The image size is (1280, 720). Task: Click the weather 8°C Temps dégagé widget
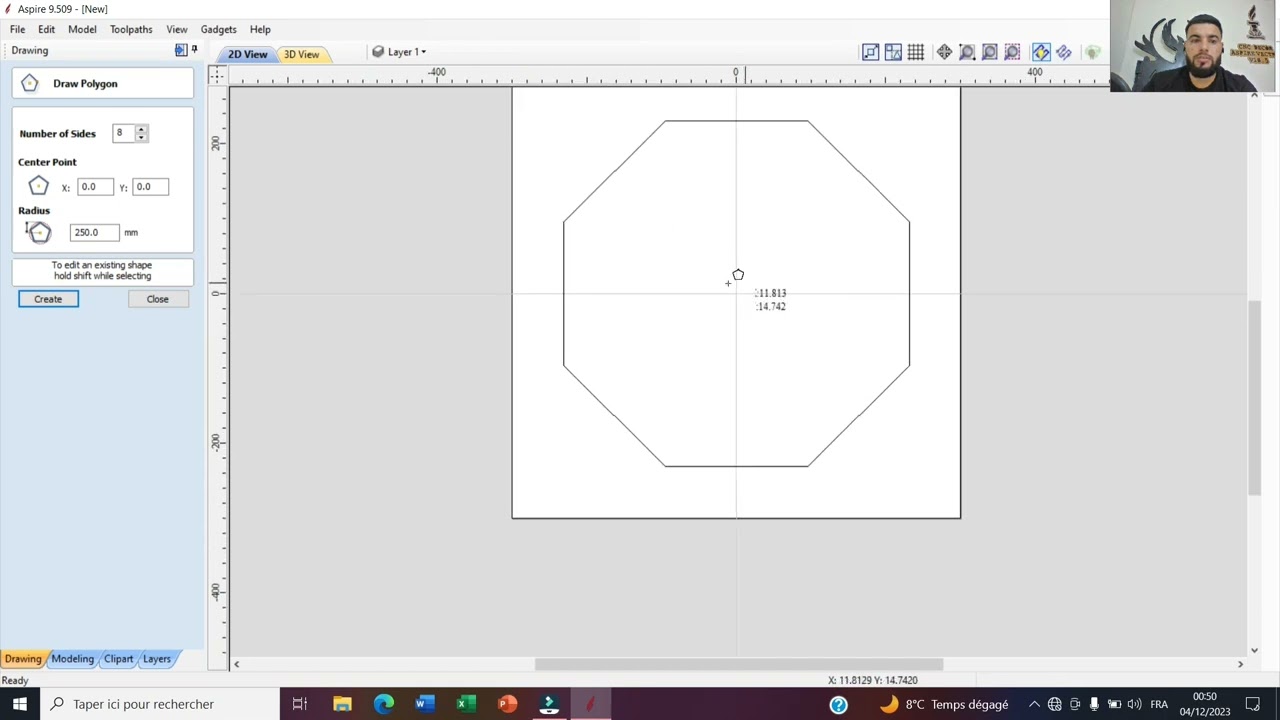944,704
